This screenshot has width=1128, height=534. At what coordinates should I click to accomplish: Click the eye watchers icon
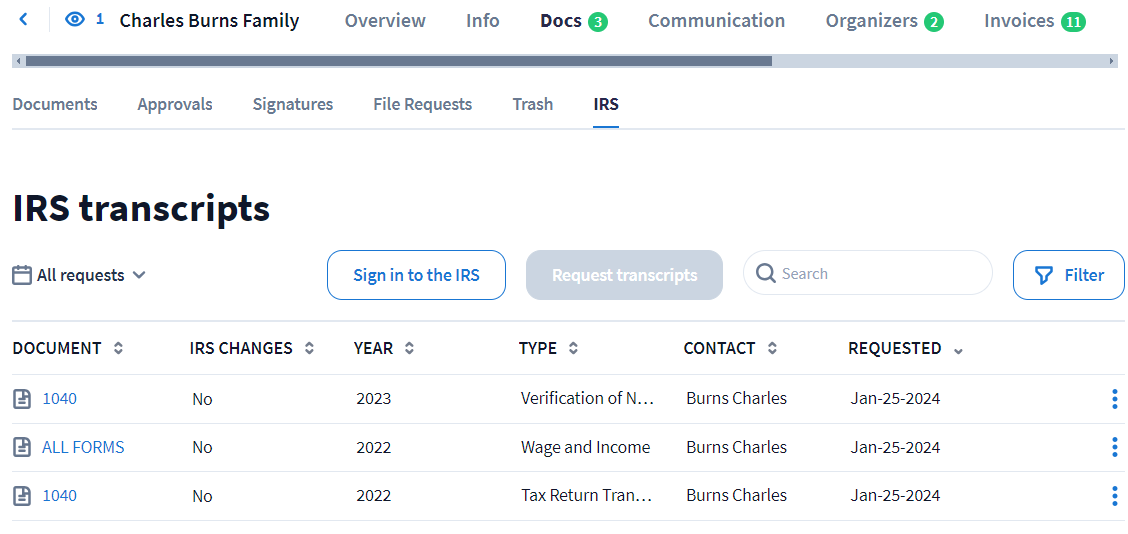tap(75, 20)
